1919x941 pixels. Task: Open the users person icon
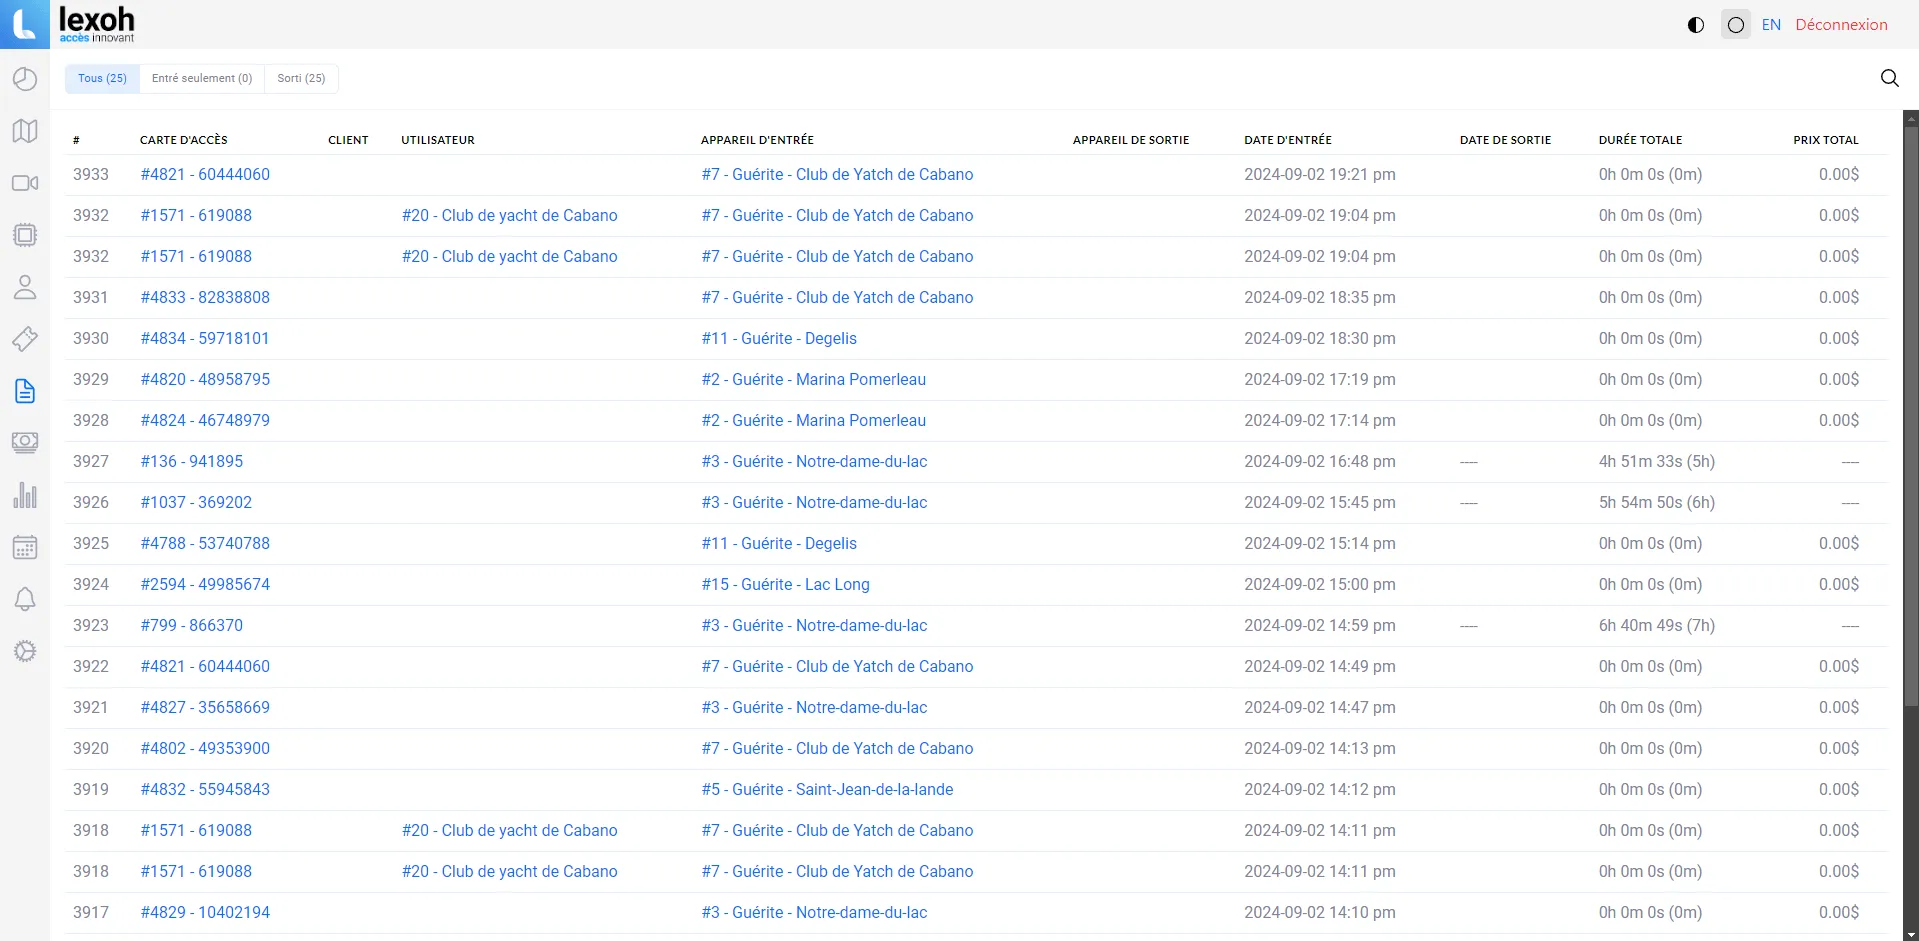pyautogui.click(x=25, y=287)
